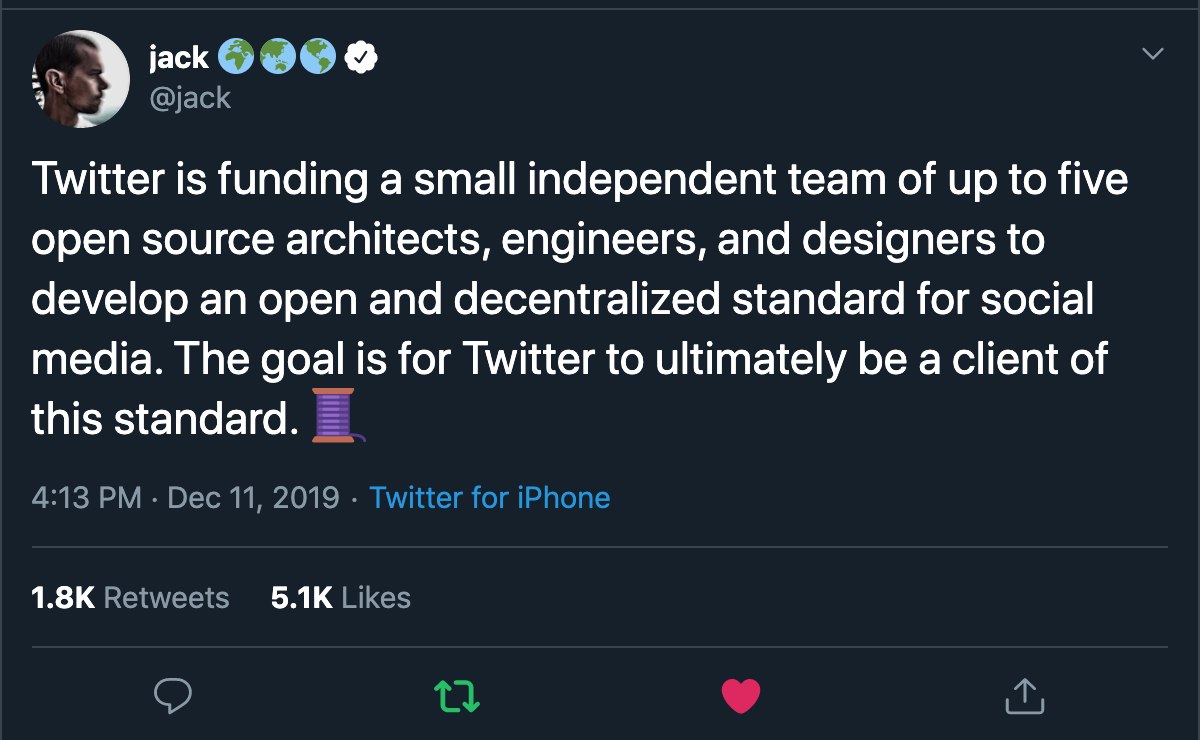Unlike the tweet with the red heart
This screenshot has width=1200, height=740.
click(741, 695)
